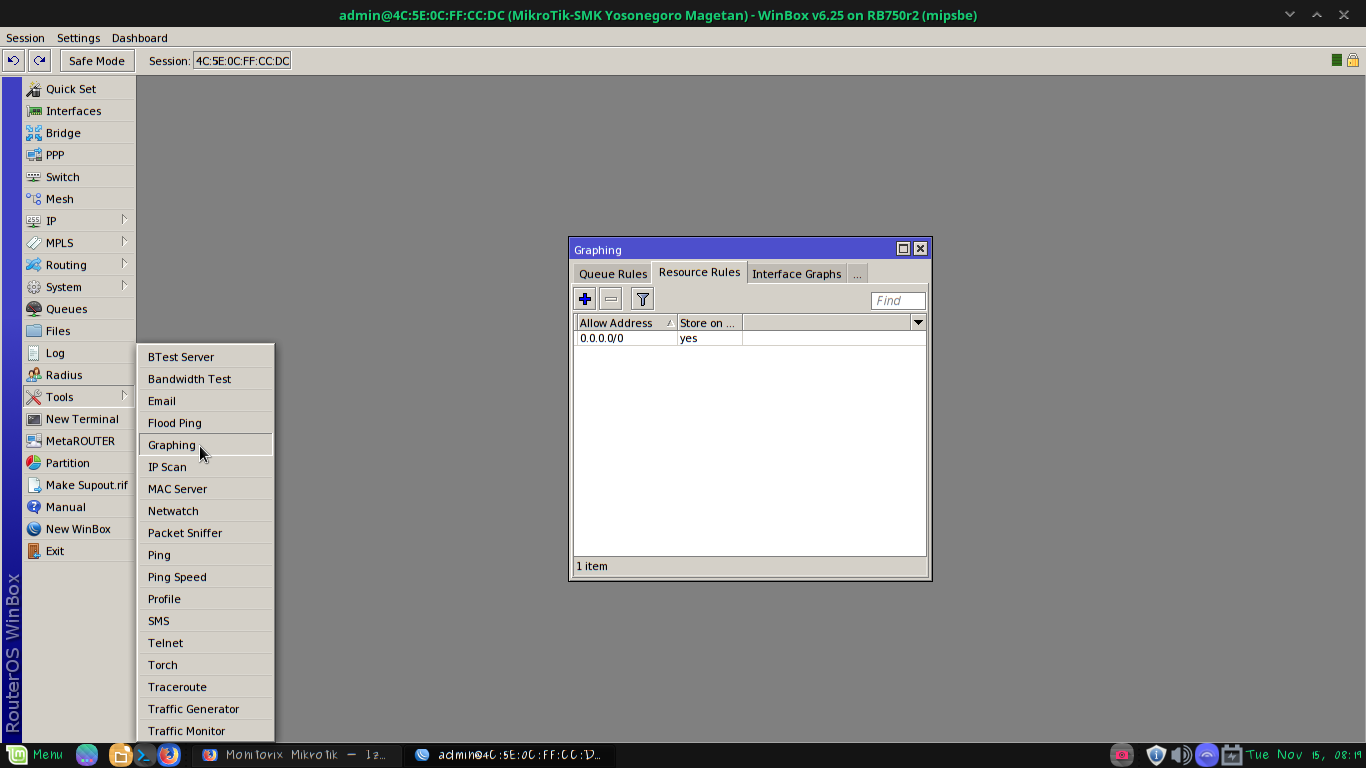Open Traffic Generator from Tools menu
The image size is (1366, 768).
pyautogui.click(x=205, y=709)
